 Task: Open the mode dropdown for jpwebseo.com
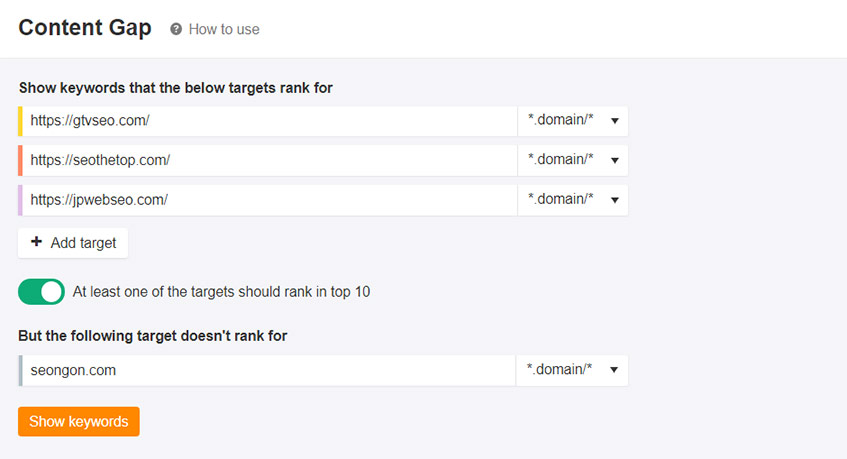(x=573, y=200)
